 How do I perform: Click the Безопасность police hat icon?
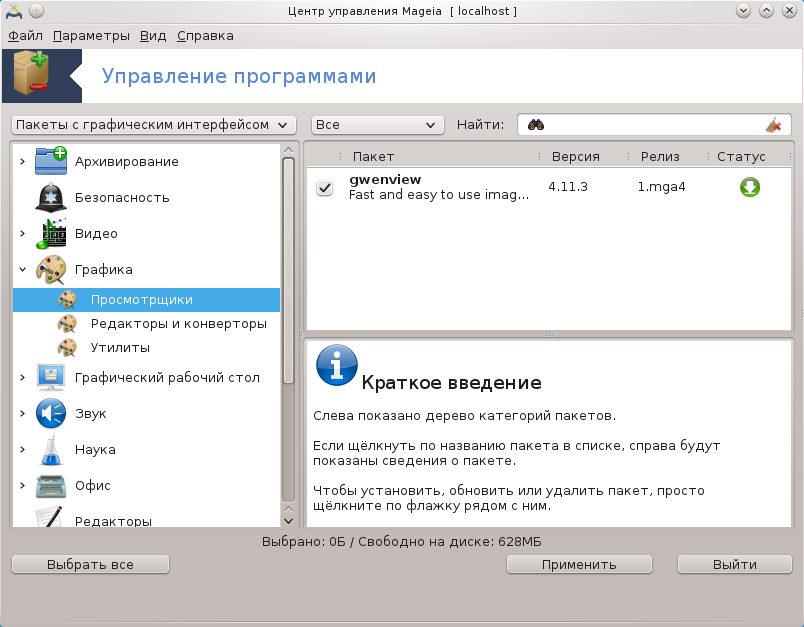click(50, 197)
